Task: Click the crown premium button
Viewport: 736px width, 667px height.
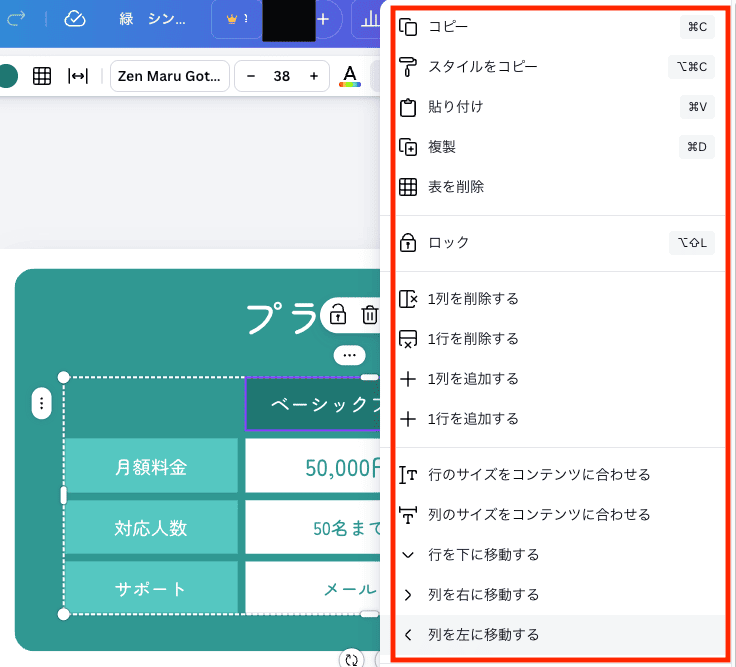Action: [x=237, y=19]
